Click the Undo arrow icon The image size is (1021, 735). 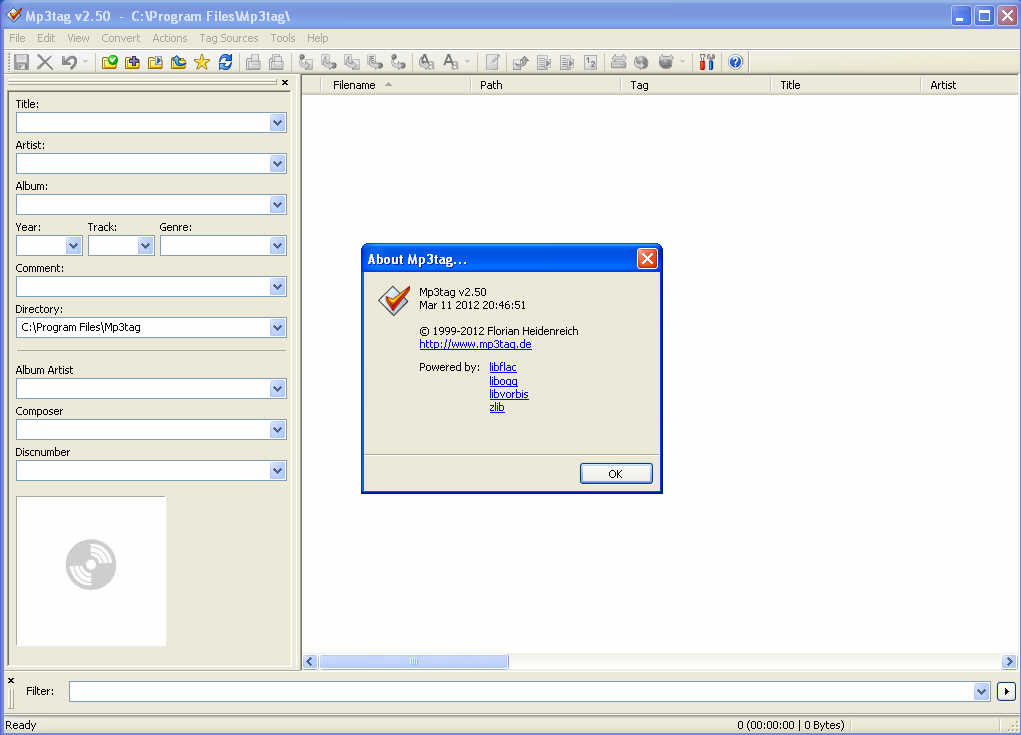68,62
